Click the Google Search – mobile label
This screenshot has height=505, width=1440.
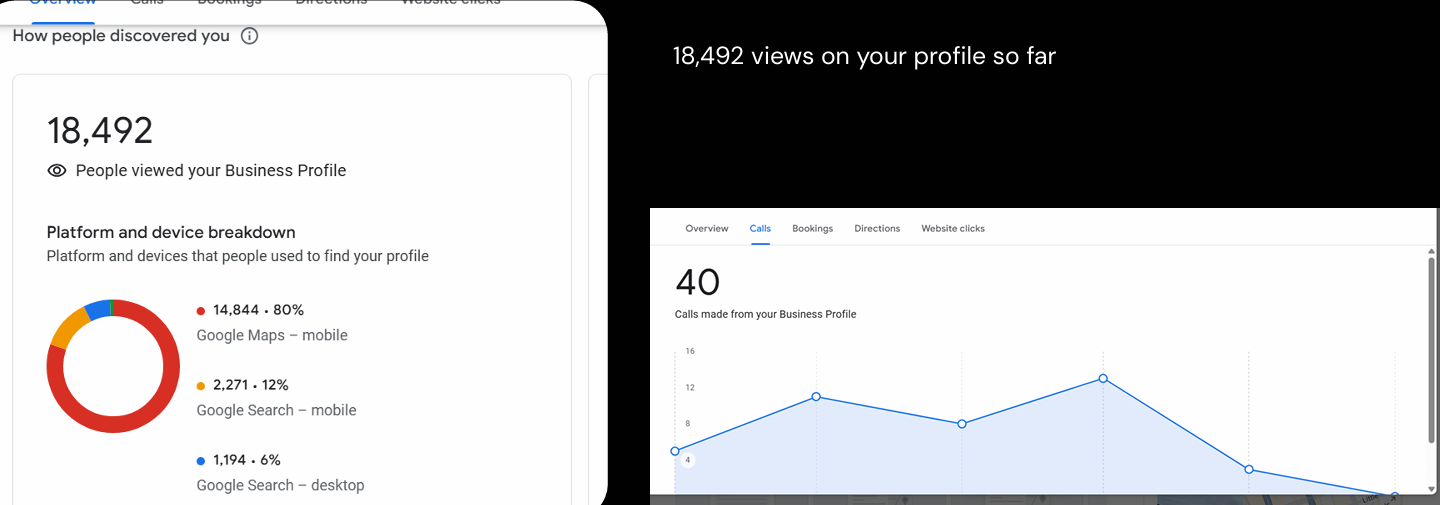276,410
